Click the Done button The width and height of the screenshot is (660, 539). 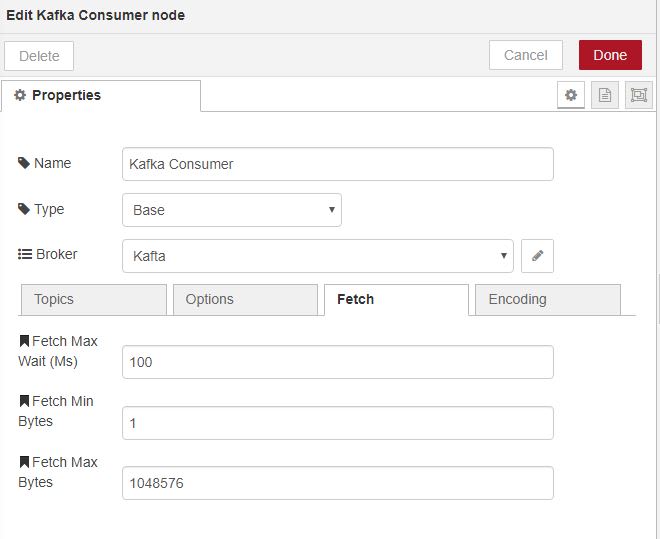(x=610, y=55)
